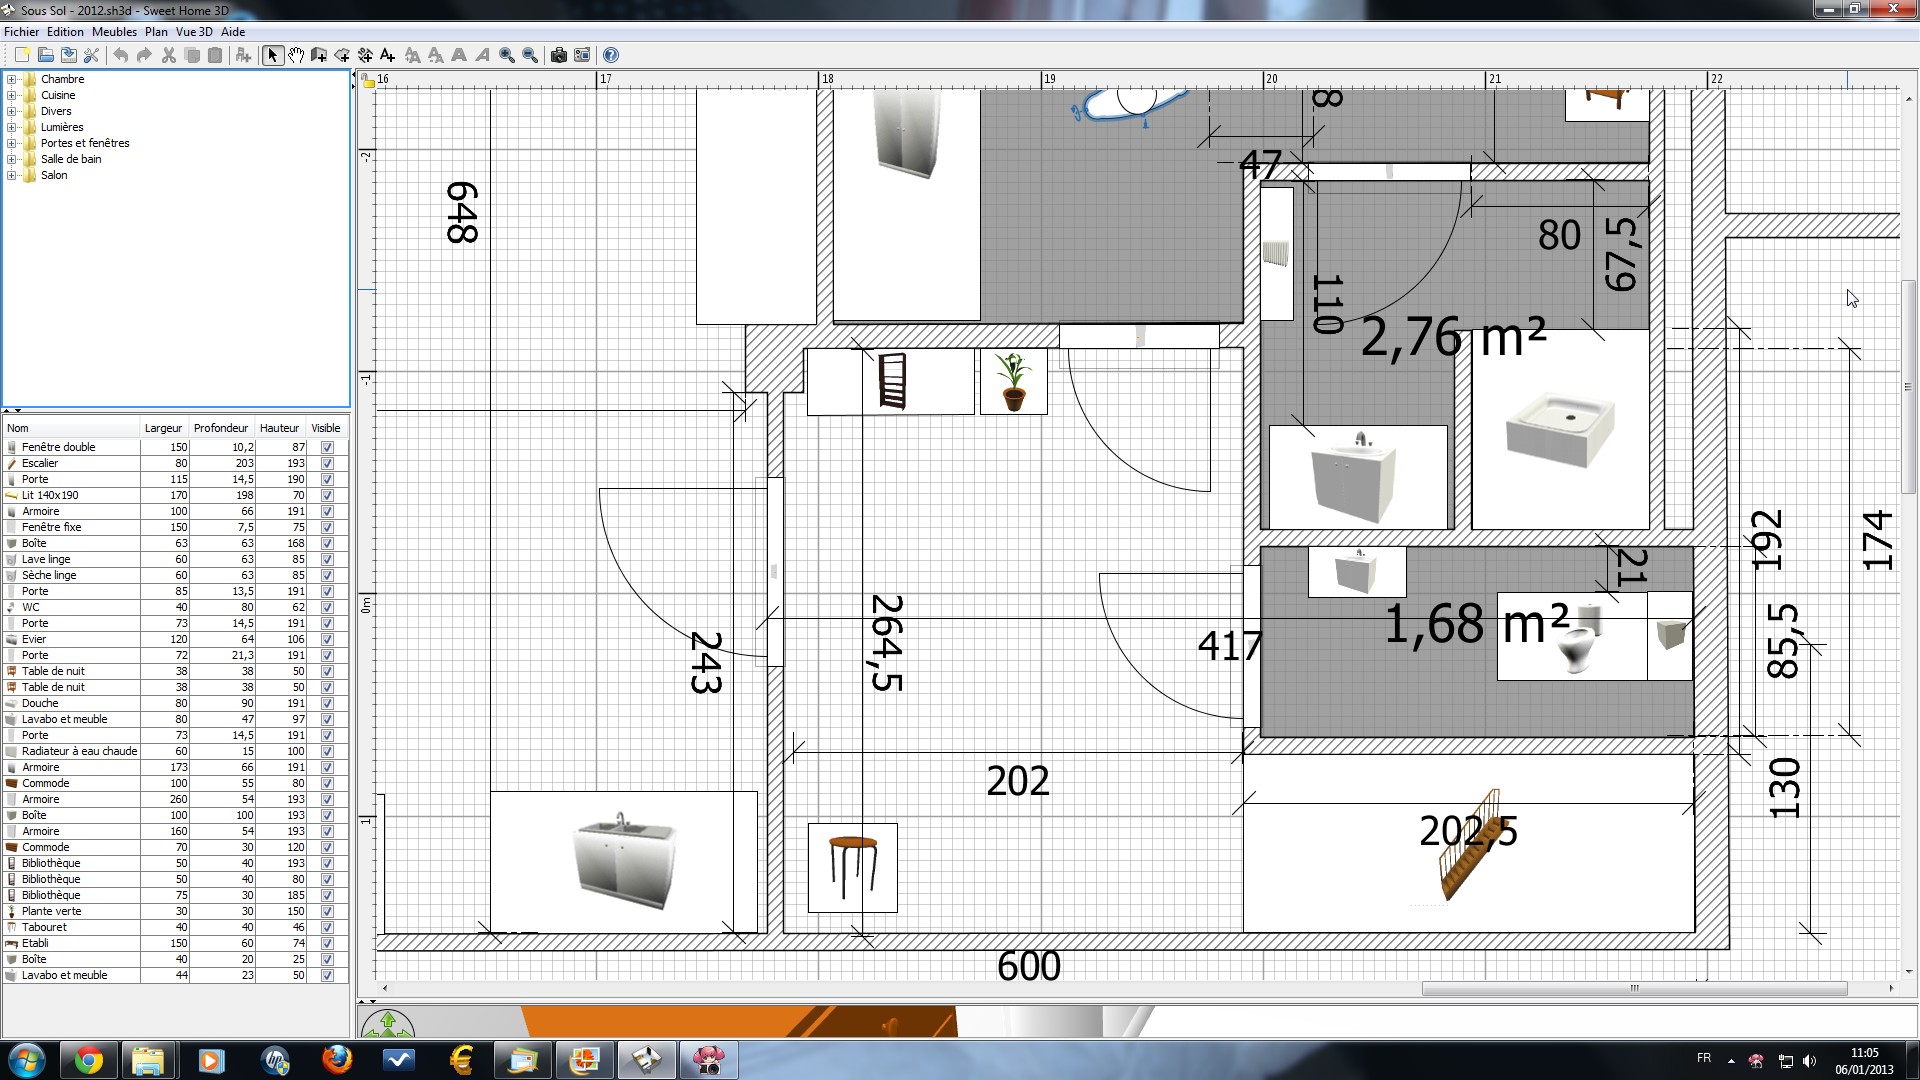The width and height of the screenshot is (1920, 1080).
Task: Toggle visible checkbox for Lave linge
Action: tap(327, 560)
